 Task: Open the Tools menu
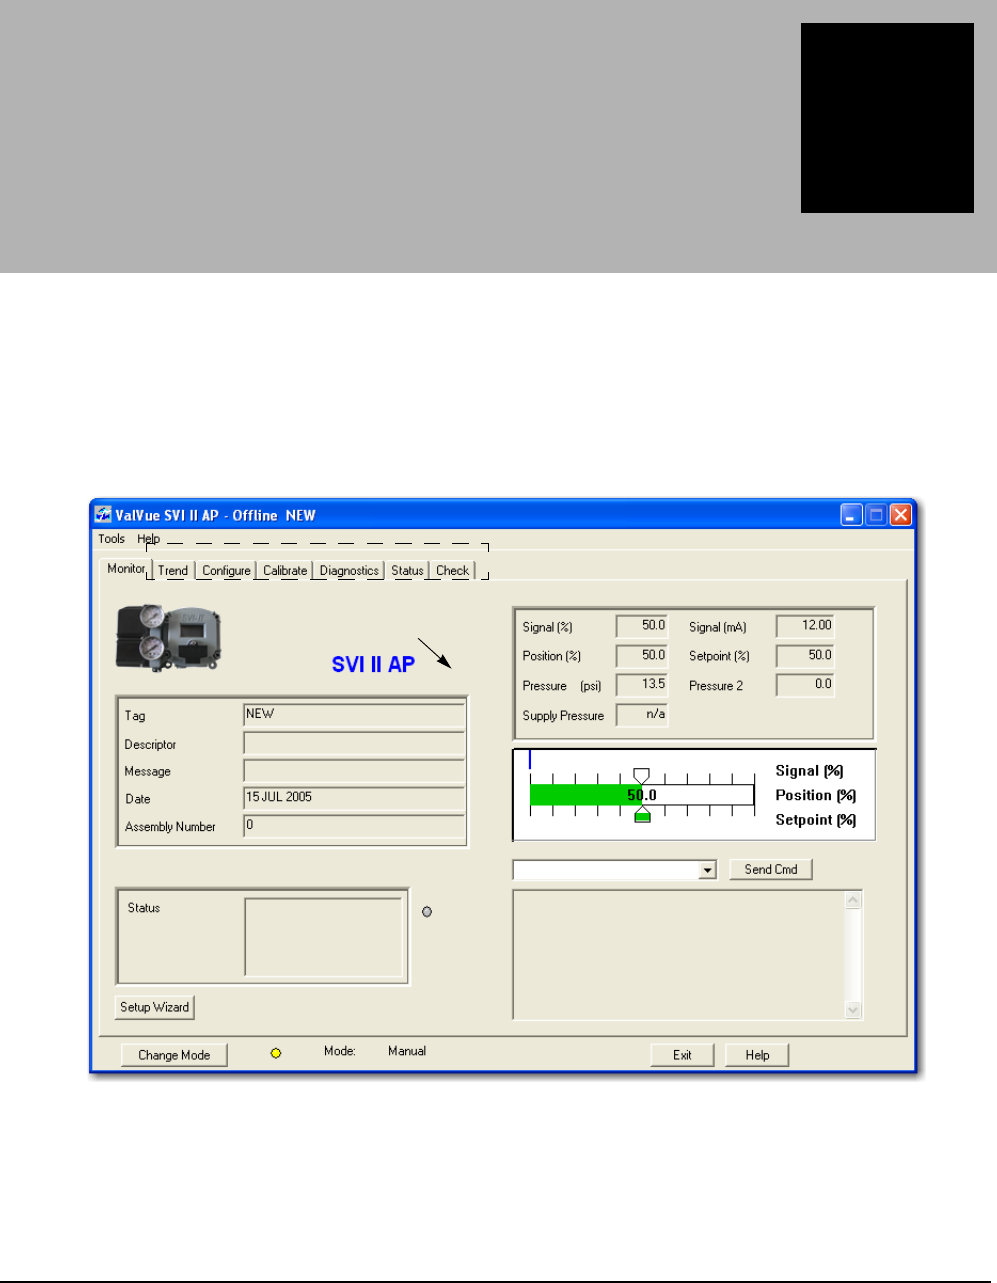(x=111, y=539)
